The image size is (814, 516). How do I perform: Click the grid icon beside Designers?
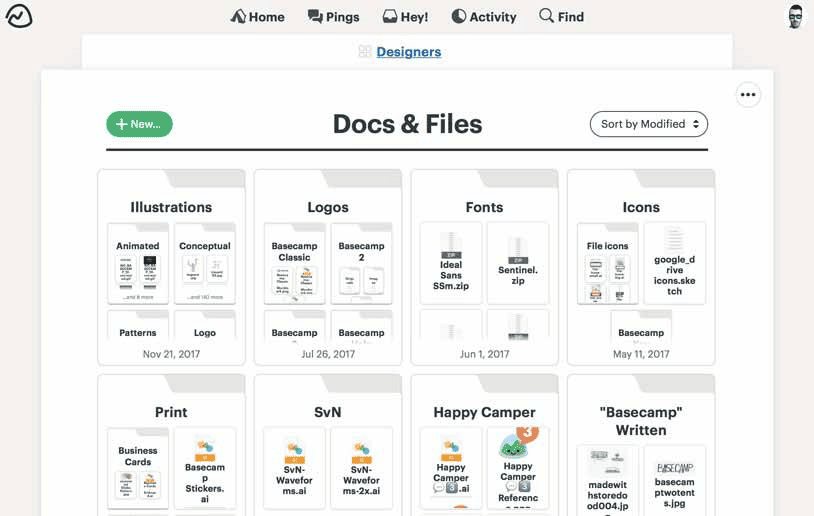coord(365,52)
